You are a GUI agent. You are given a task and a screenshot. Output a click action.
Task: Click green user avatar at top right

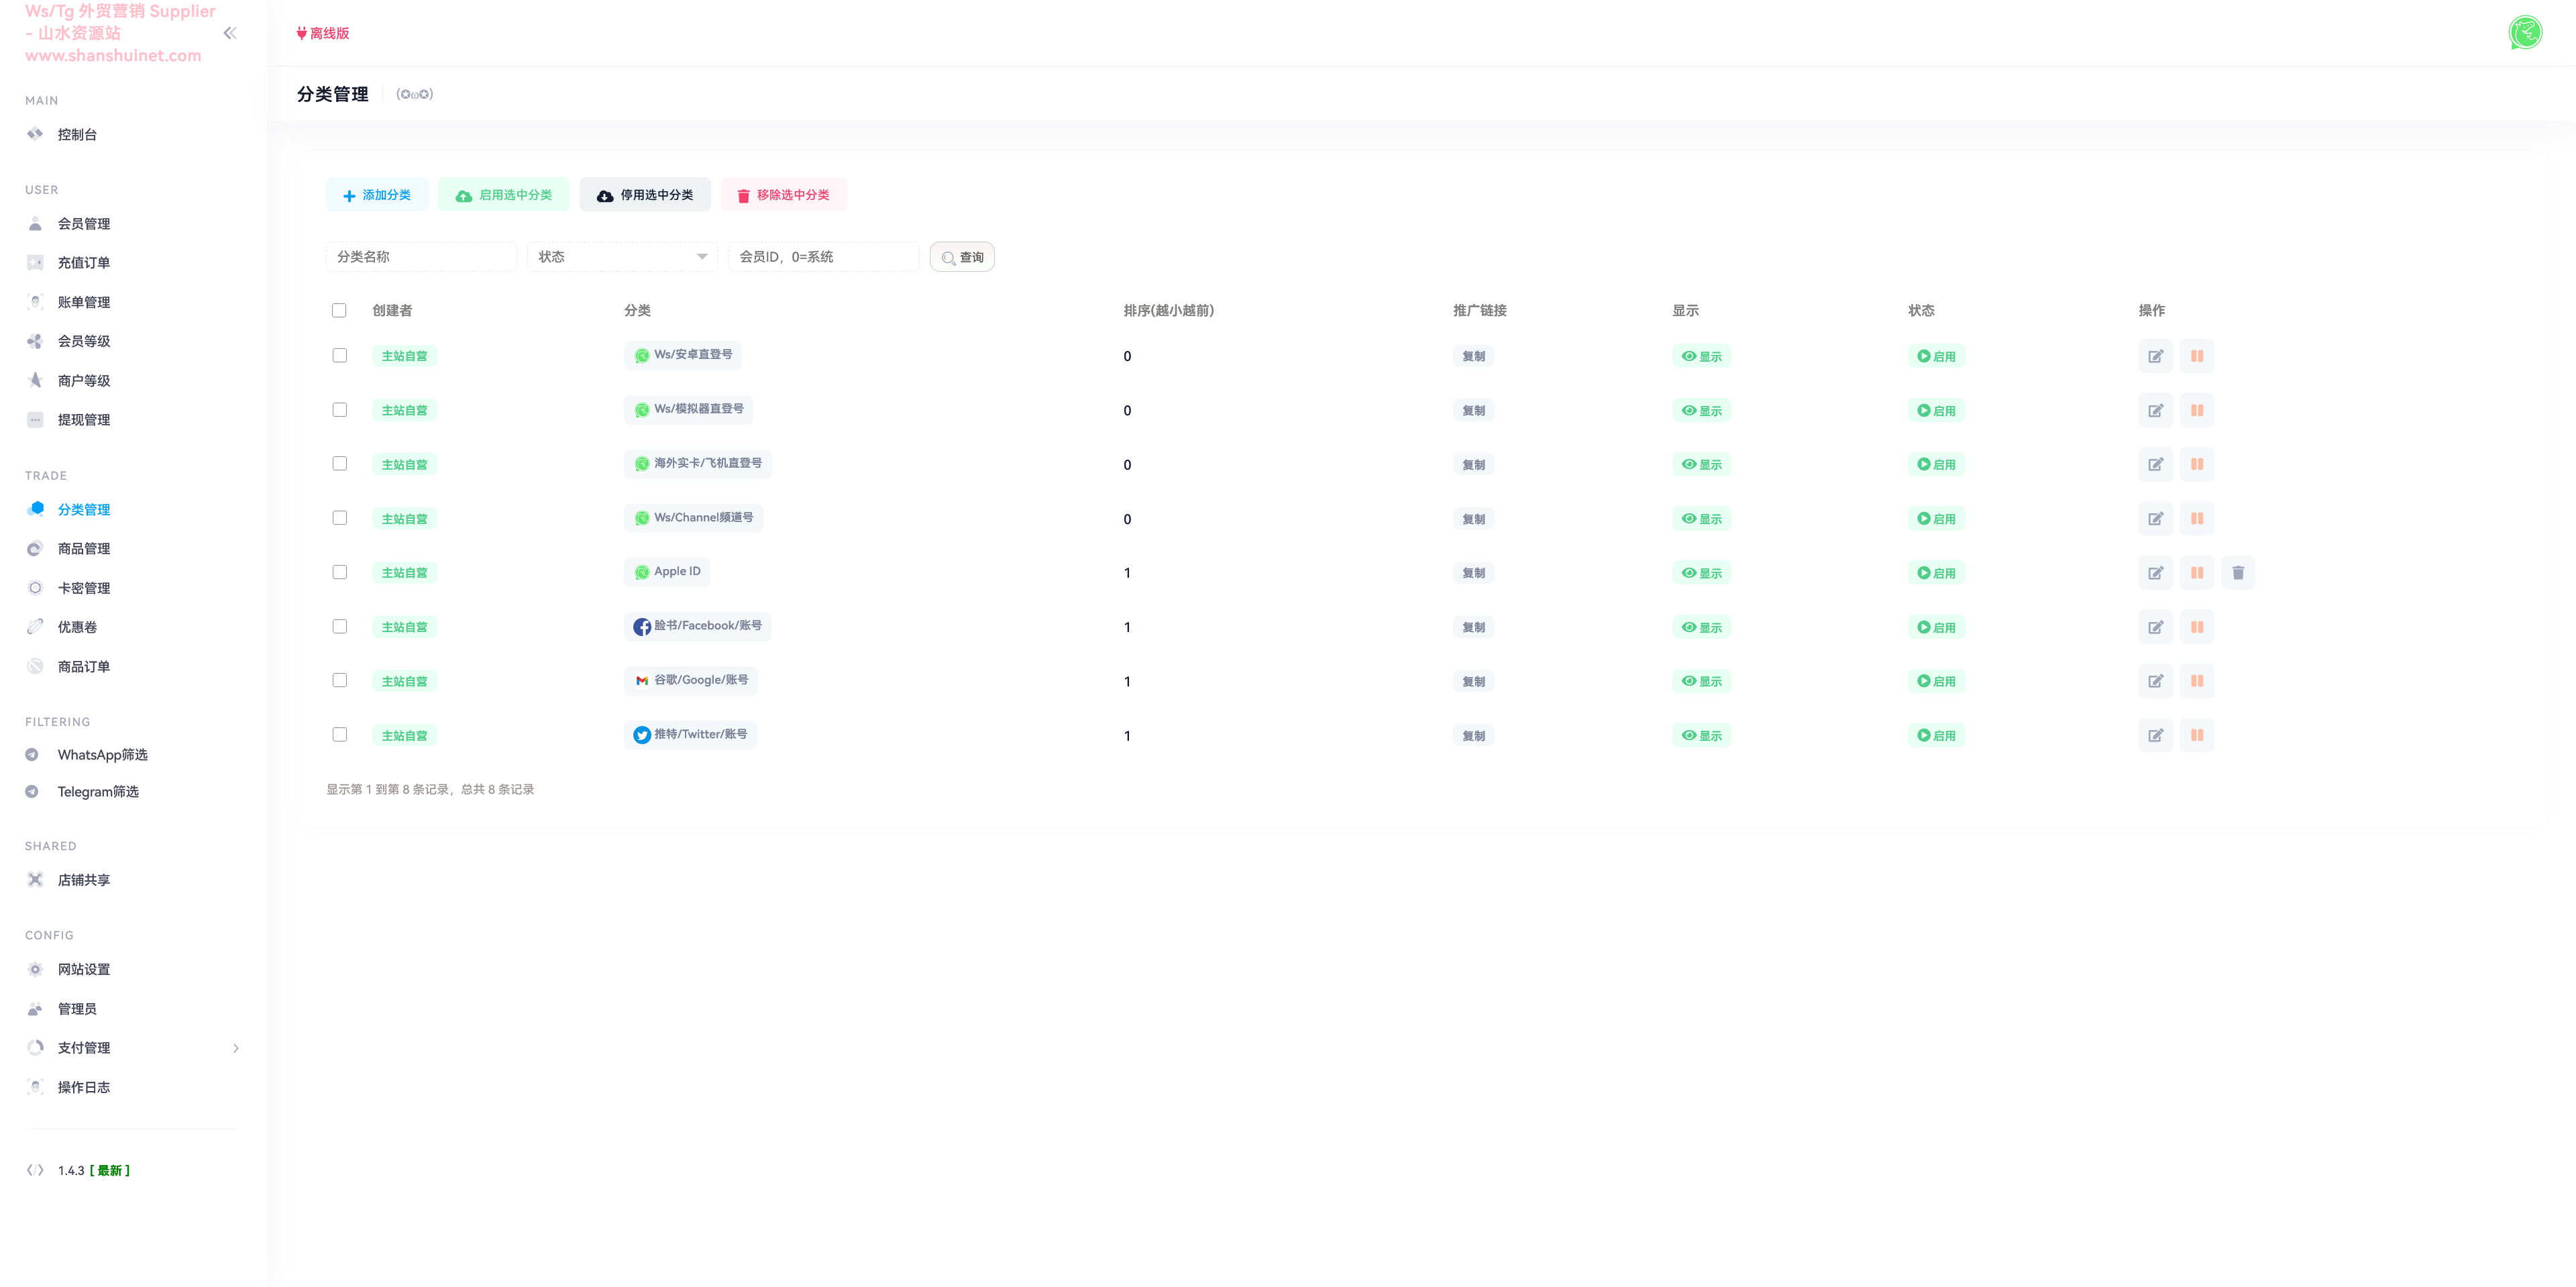click(2525, 33)
